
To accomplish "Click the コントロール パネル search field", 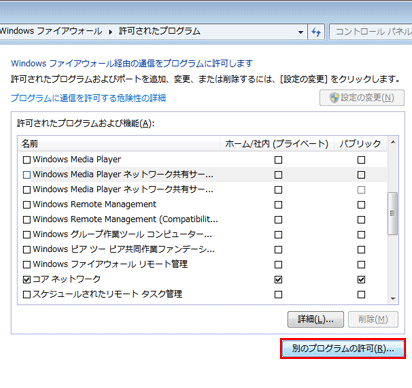I will tap(371, 32).
